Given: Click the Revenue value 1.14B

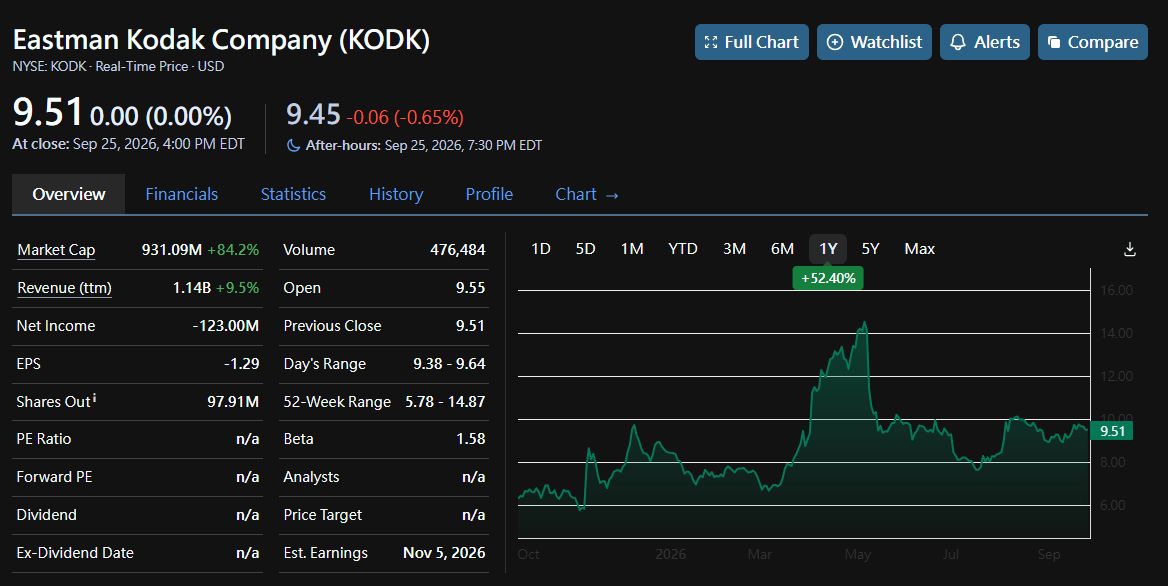Looking at the screenshot, I should [x=191, y=288].
